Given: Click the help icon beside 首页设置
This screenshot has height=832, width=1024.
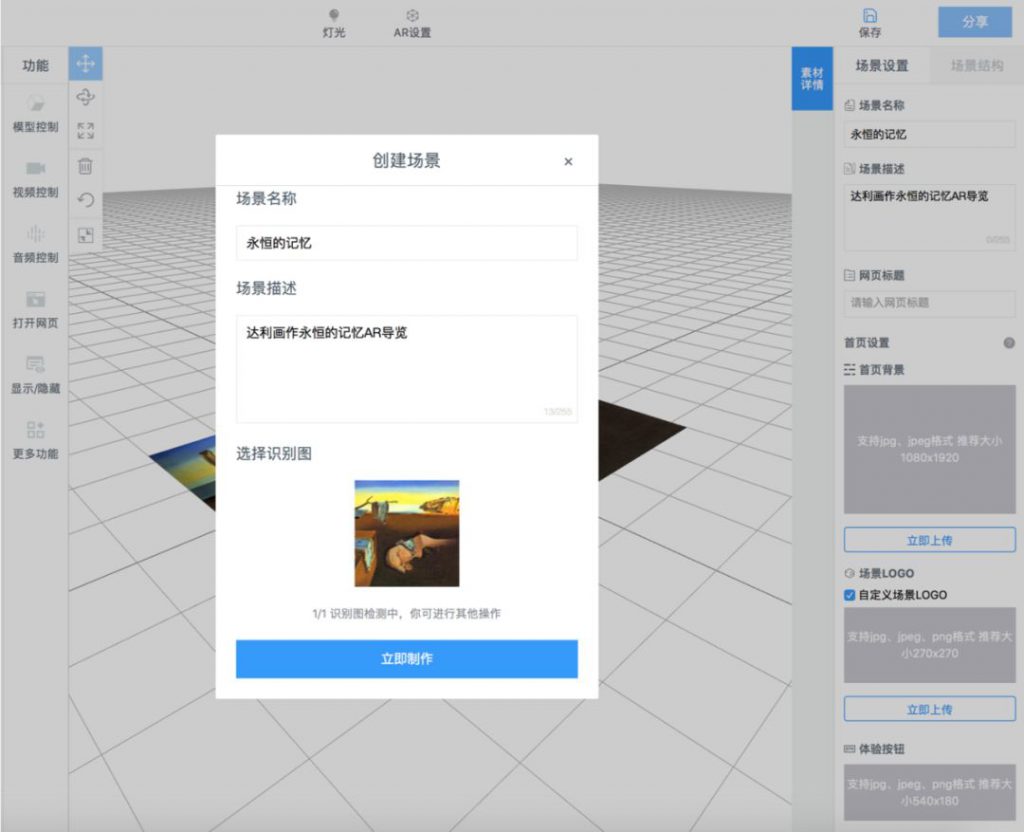Looking at the screenshot, I should (1009, 343).
